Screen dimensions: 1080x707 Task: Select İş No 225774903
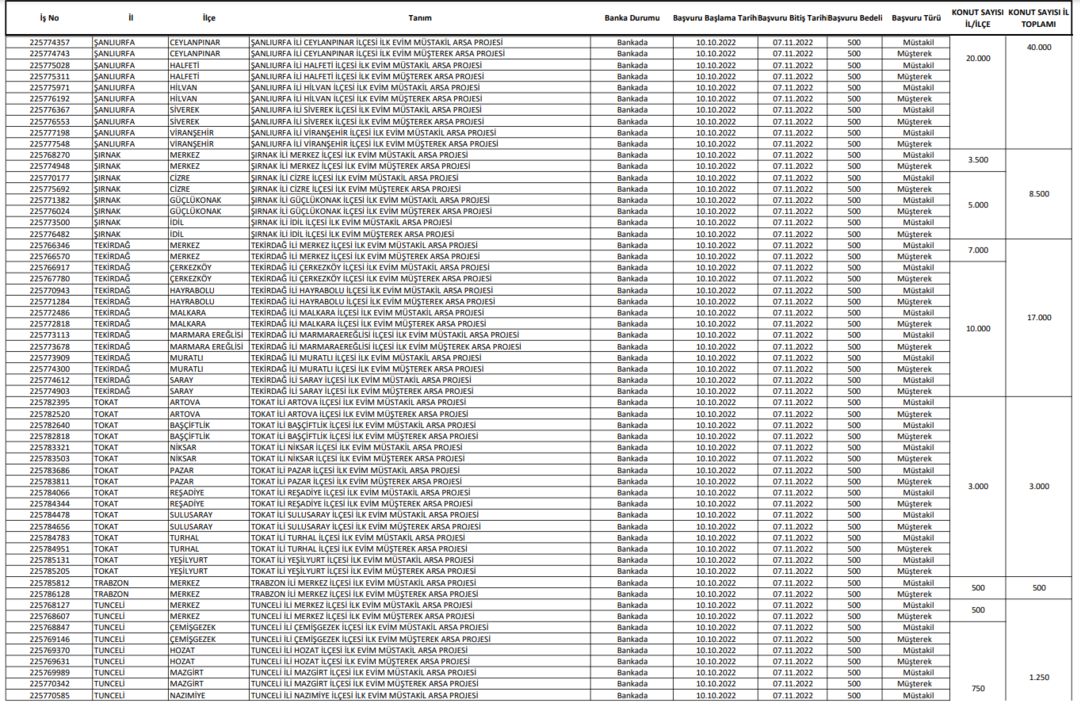click(x=50, y=391)
